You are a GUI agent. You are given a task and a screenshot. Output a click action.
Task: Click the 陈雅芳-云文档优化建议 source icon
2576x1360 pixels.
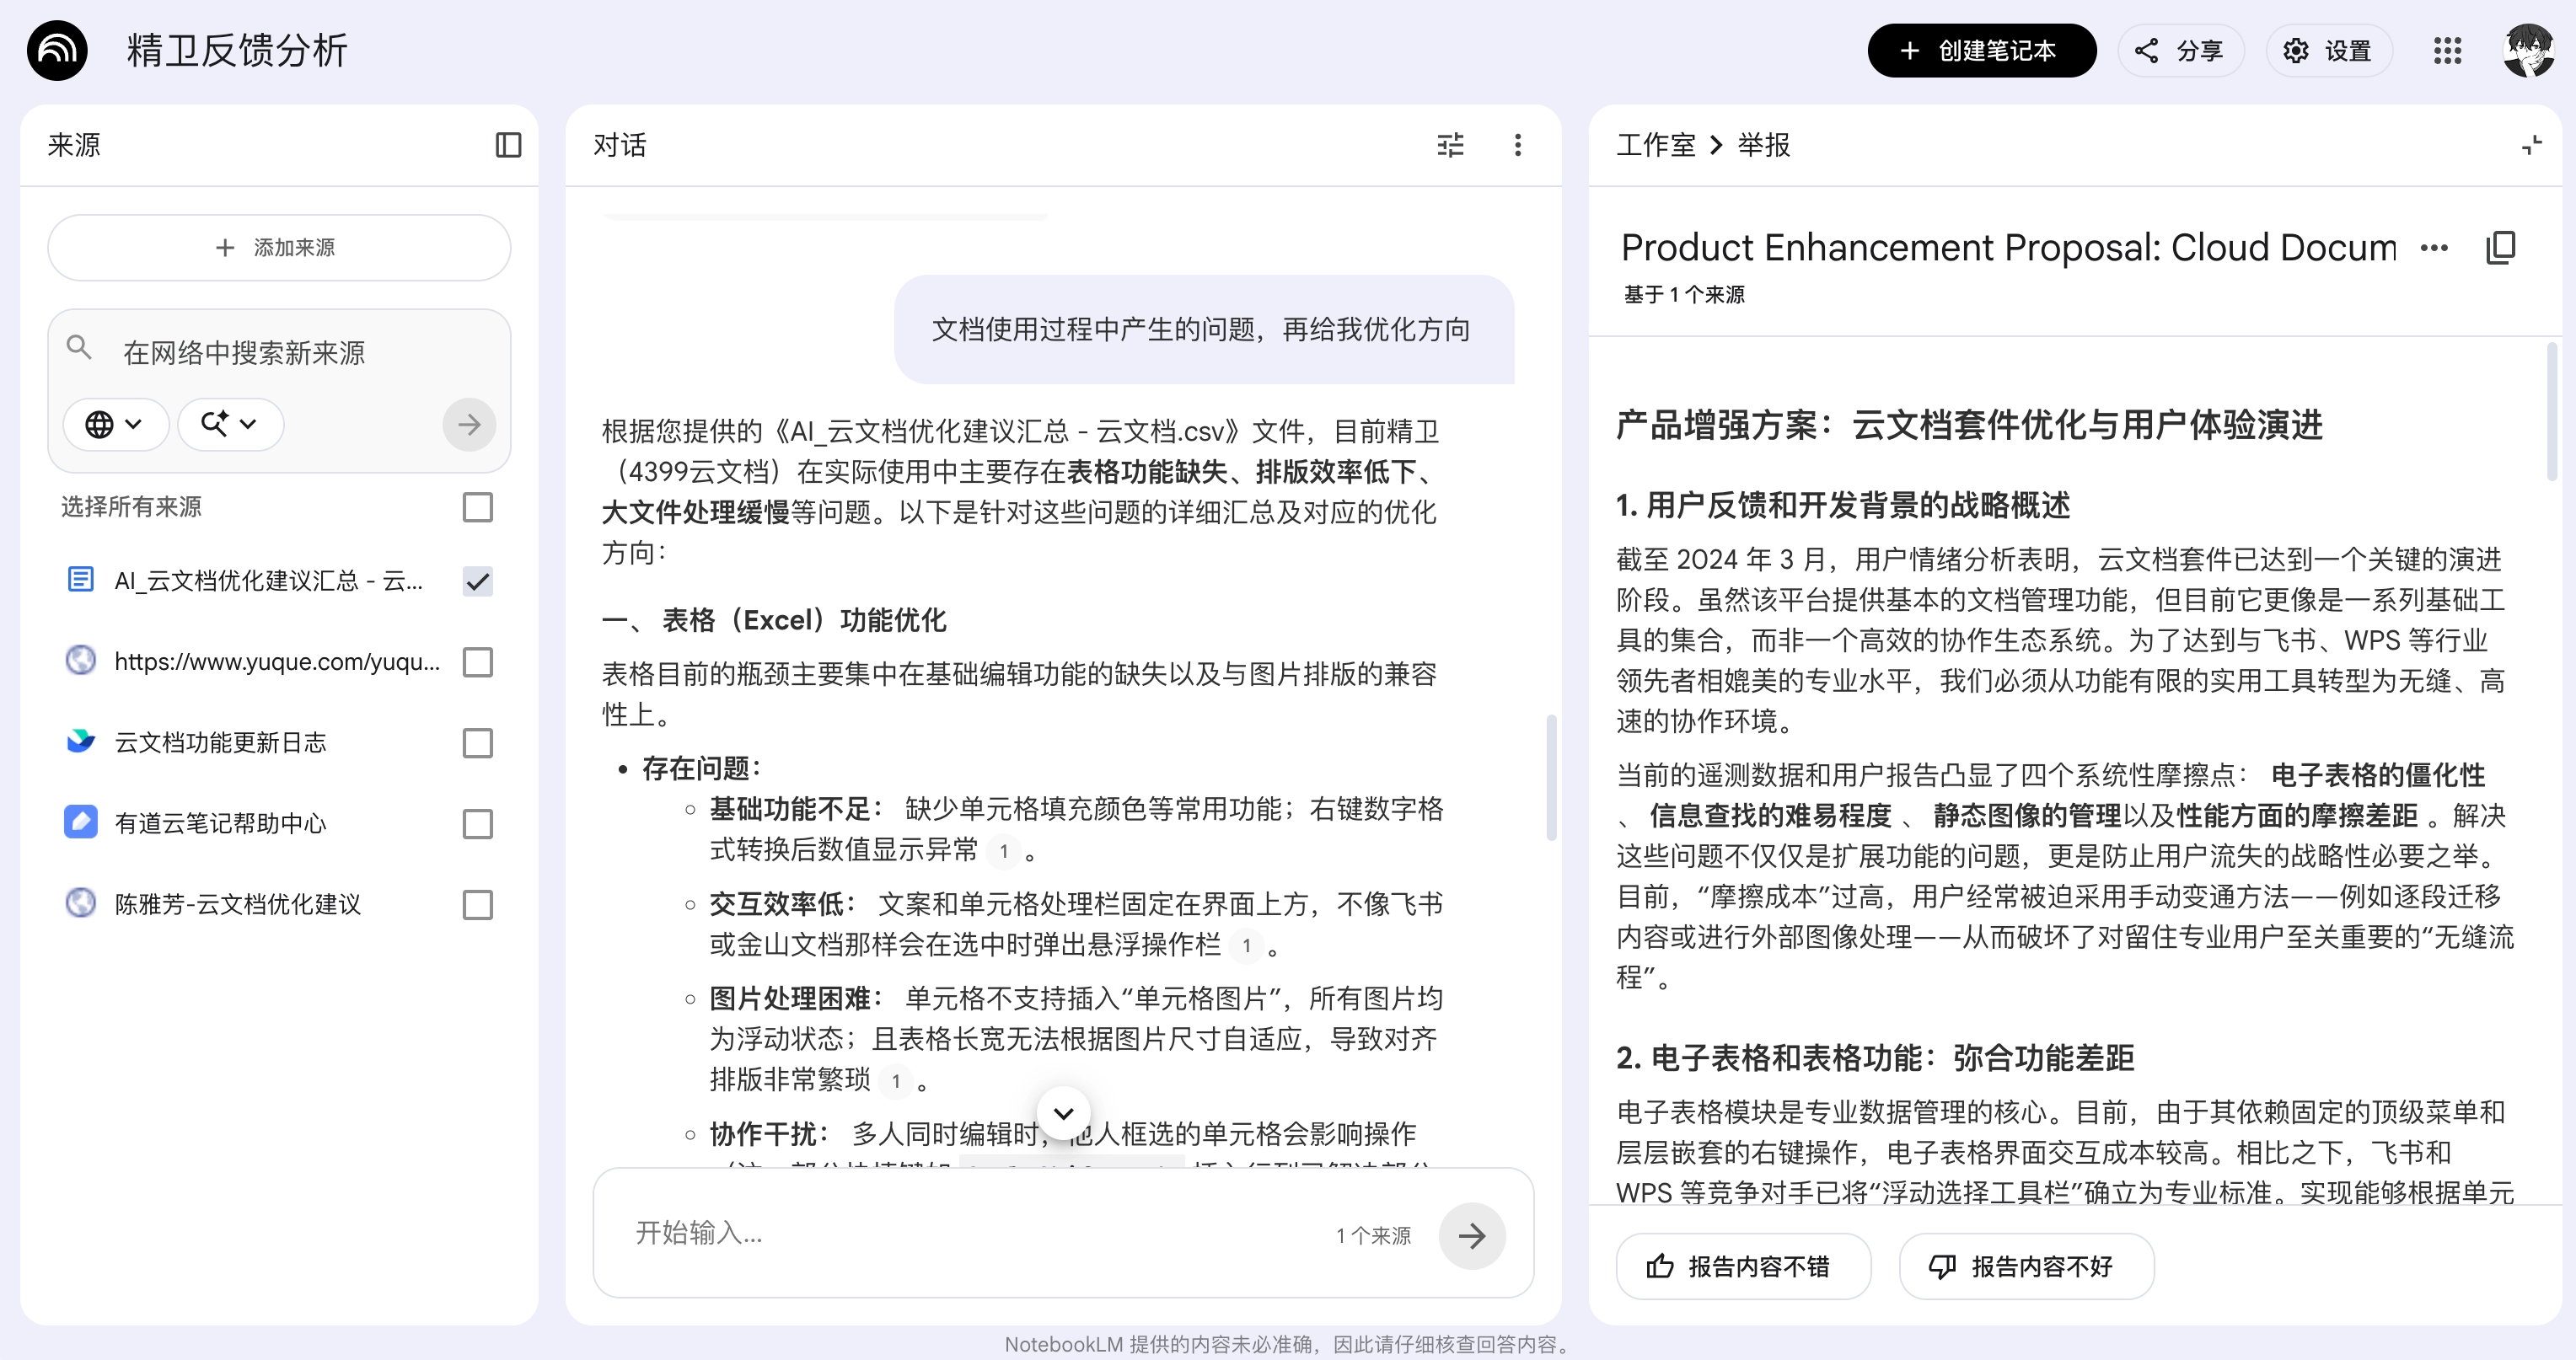81,903
